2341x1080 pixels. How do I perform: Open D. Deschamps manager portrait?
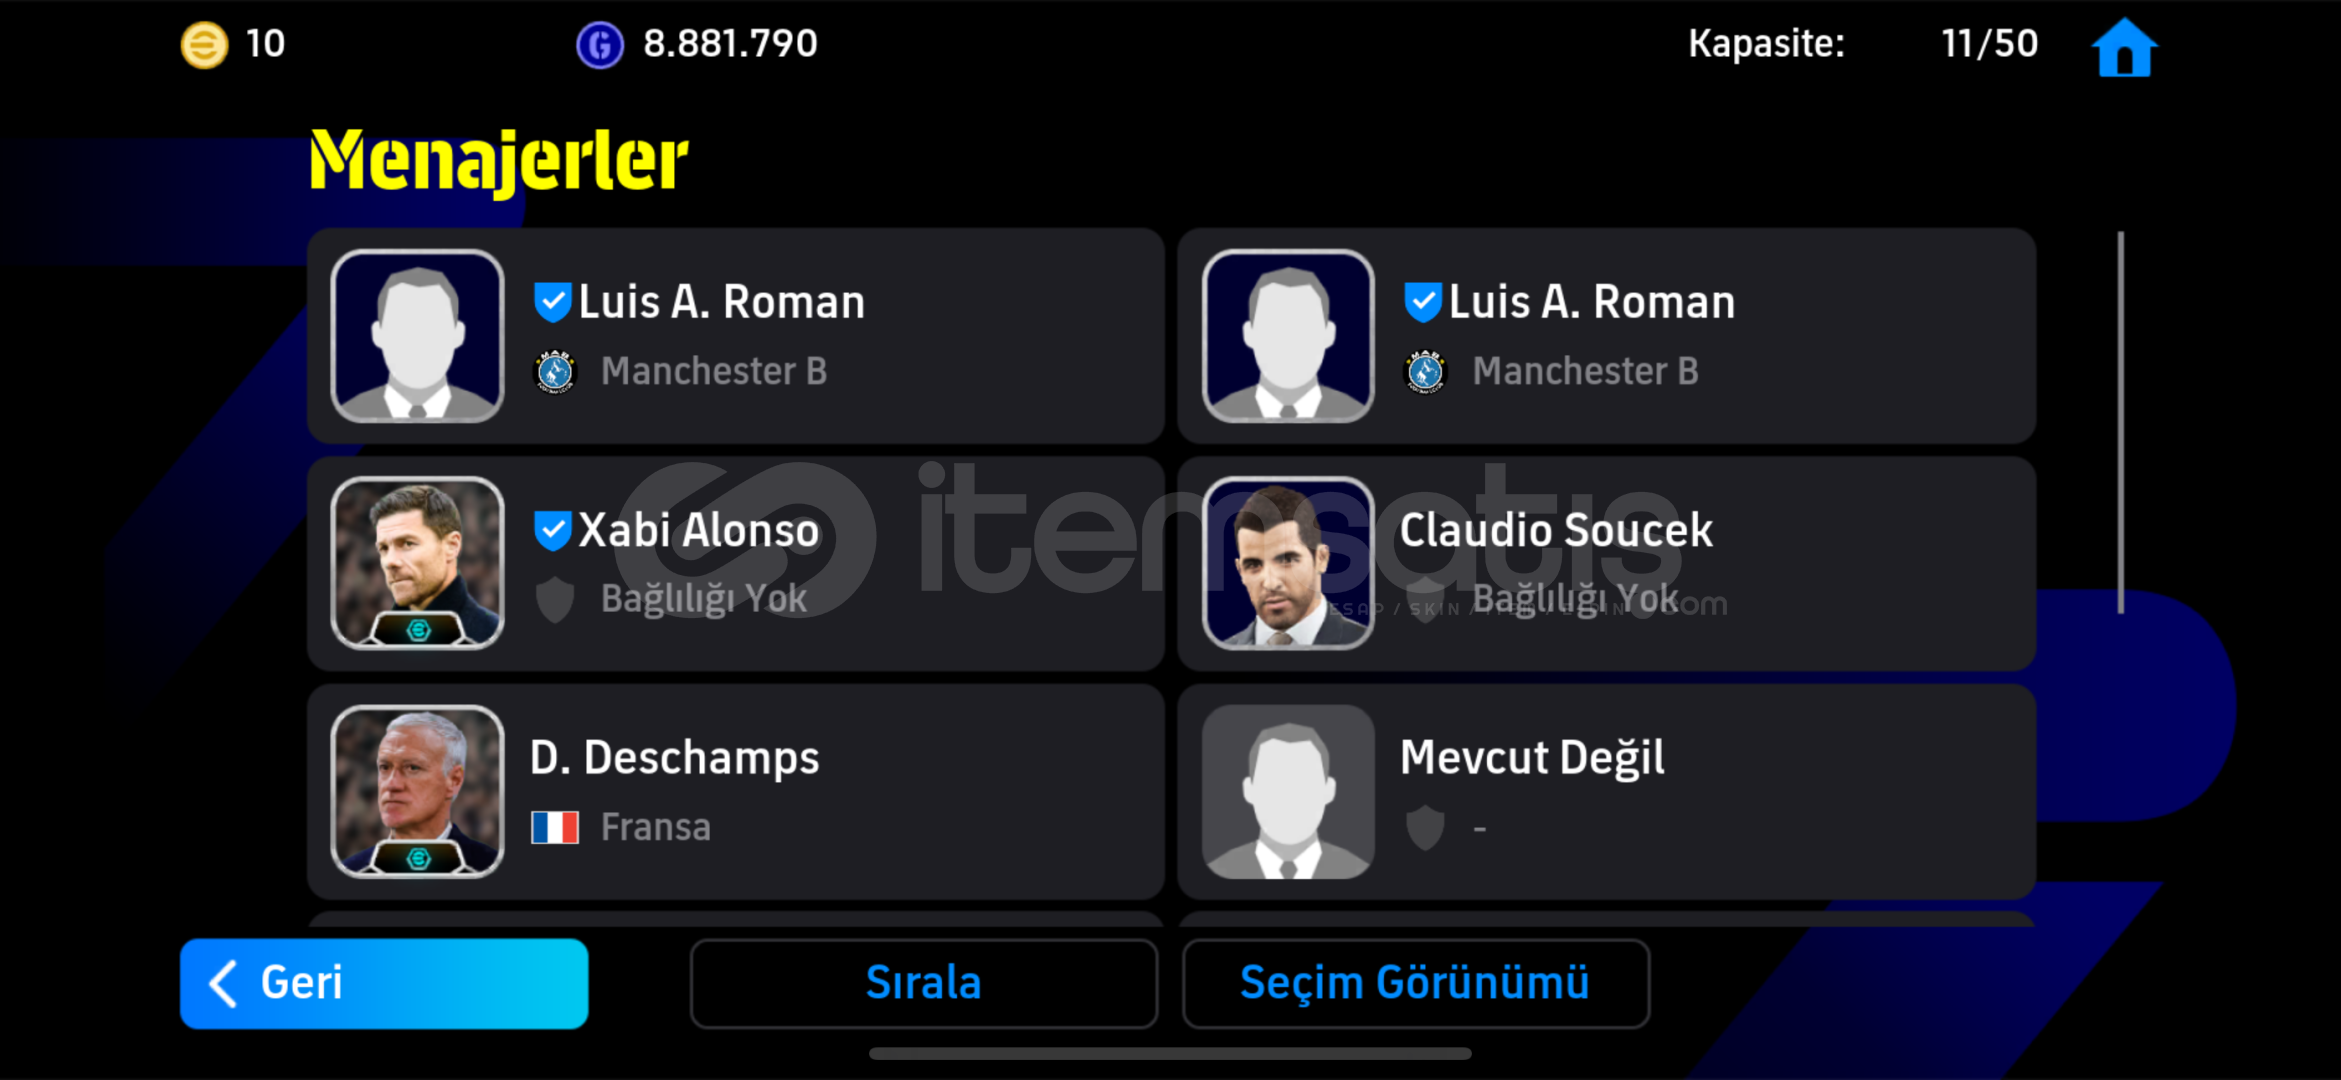click(418, 792)
